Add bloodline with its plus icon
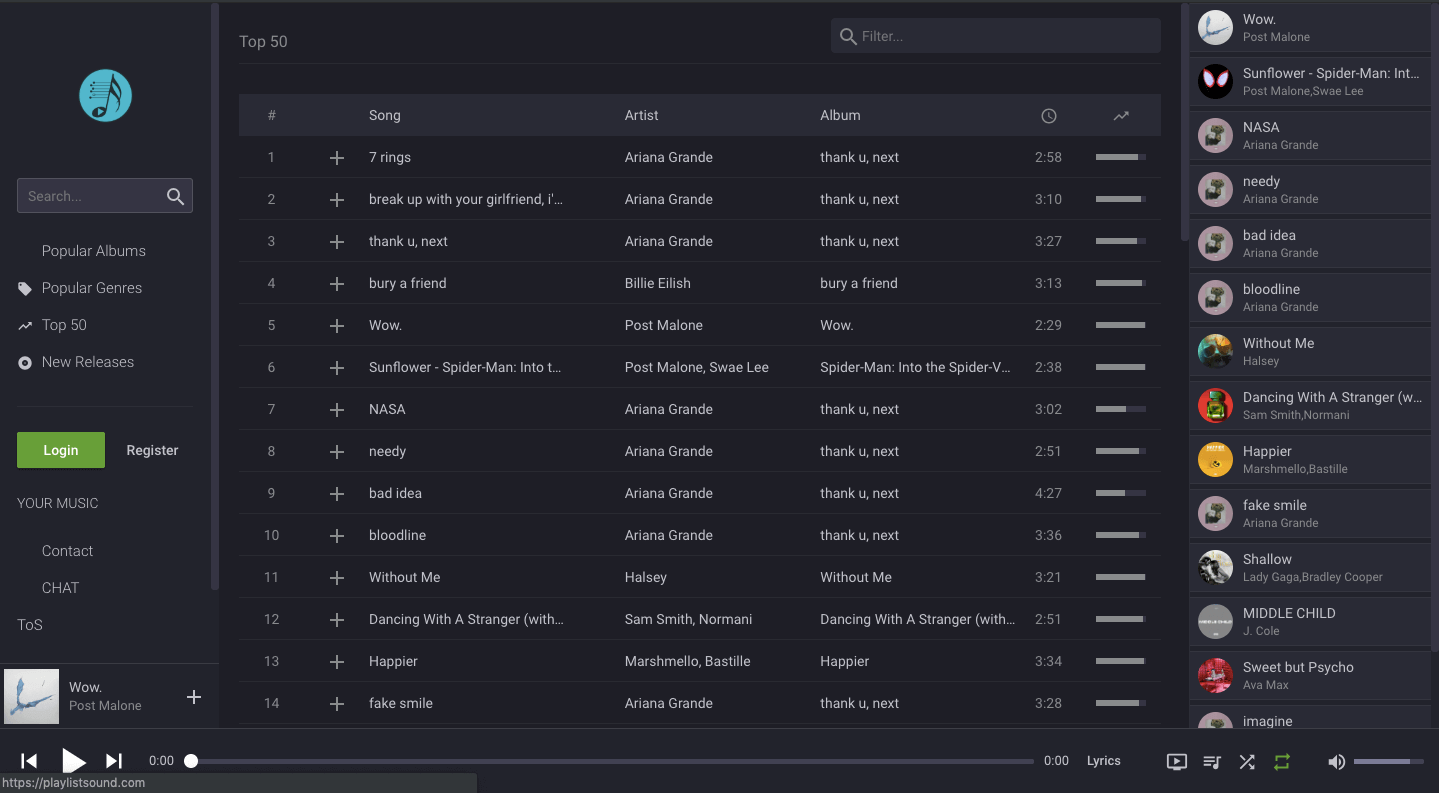The width and height of the screenshot is (1439, 793). (x=337, y=536)
